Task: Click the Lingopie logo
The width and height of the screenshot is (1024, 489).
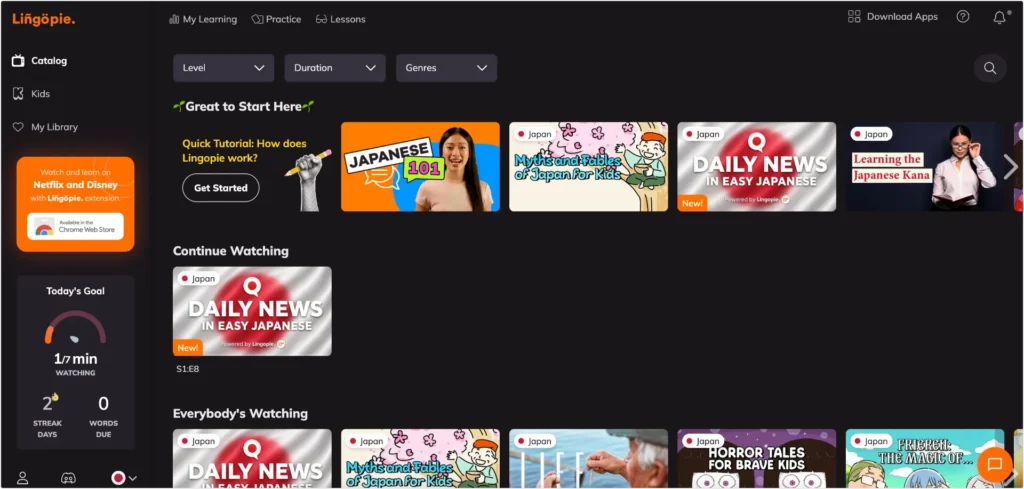Action: click(44, 20)
